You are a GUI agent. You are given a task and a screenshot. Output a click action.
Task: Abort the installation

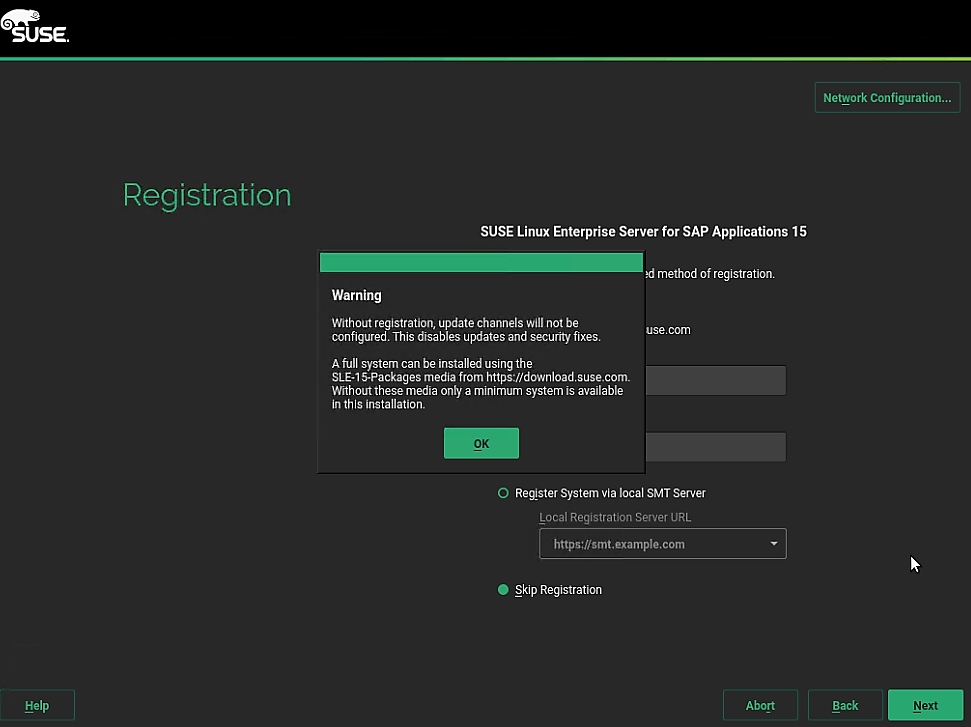click(x=760, y=705)
